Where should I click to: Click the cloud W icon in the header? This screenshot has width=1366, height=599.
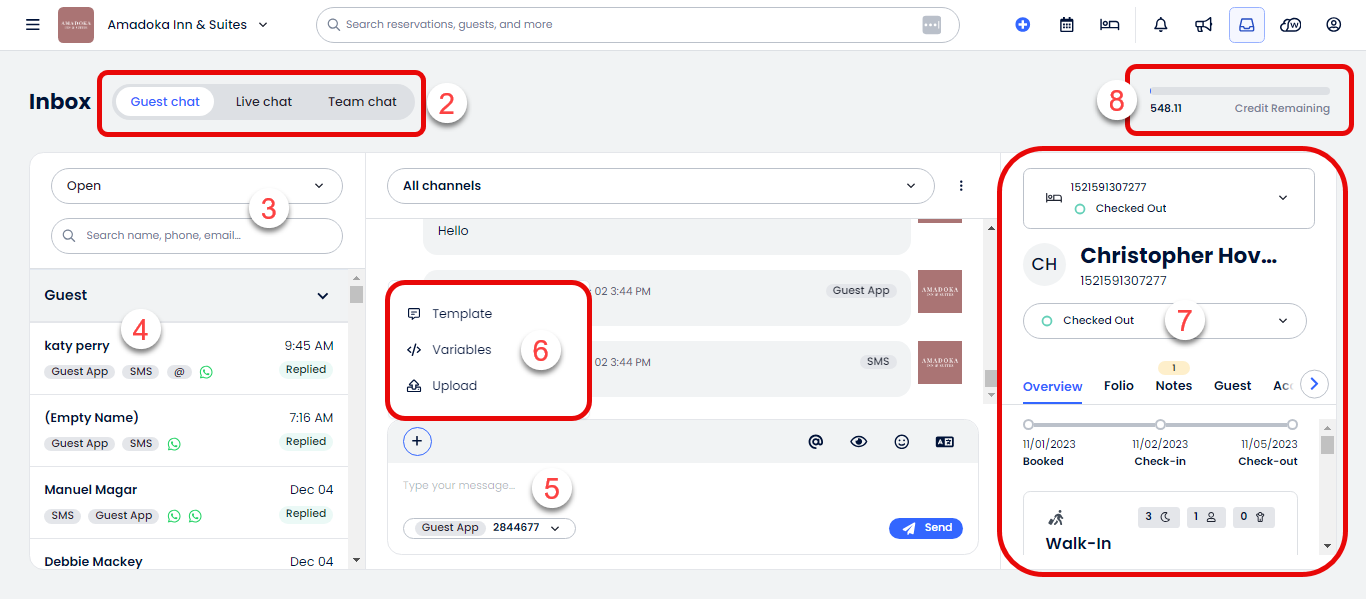point(1291,25)
